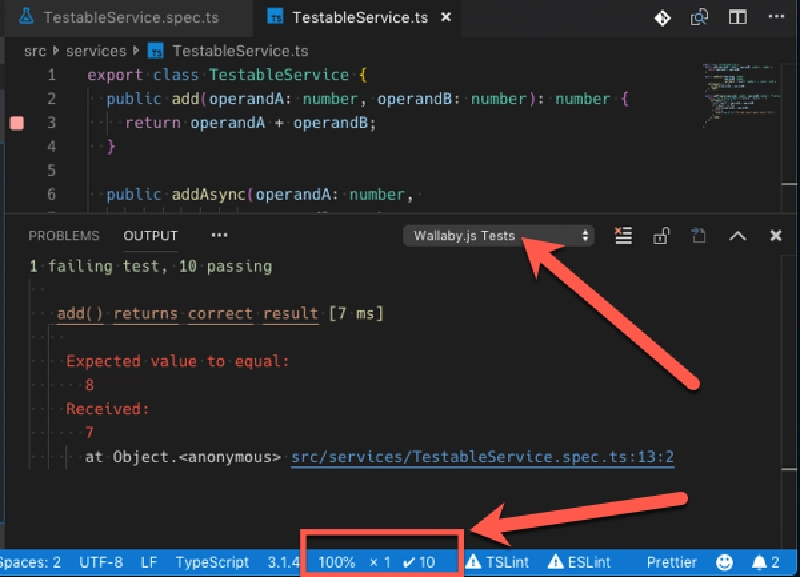Open the Prettier status bar item
Image resolution: width=800 pixels, height=577 pixels.
click(670, 561)
